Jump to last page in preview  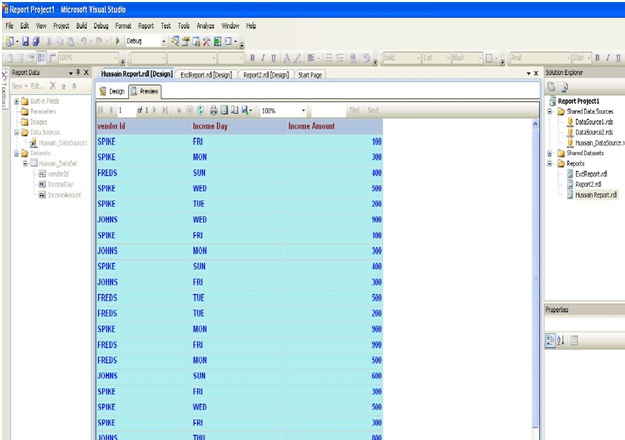[165, 110]
